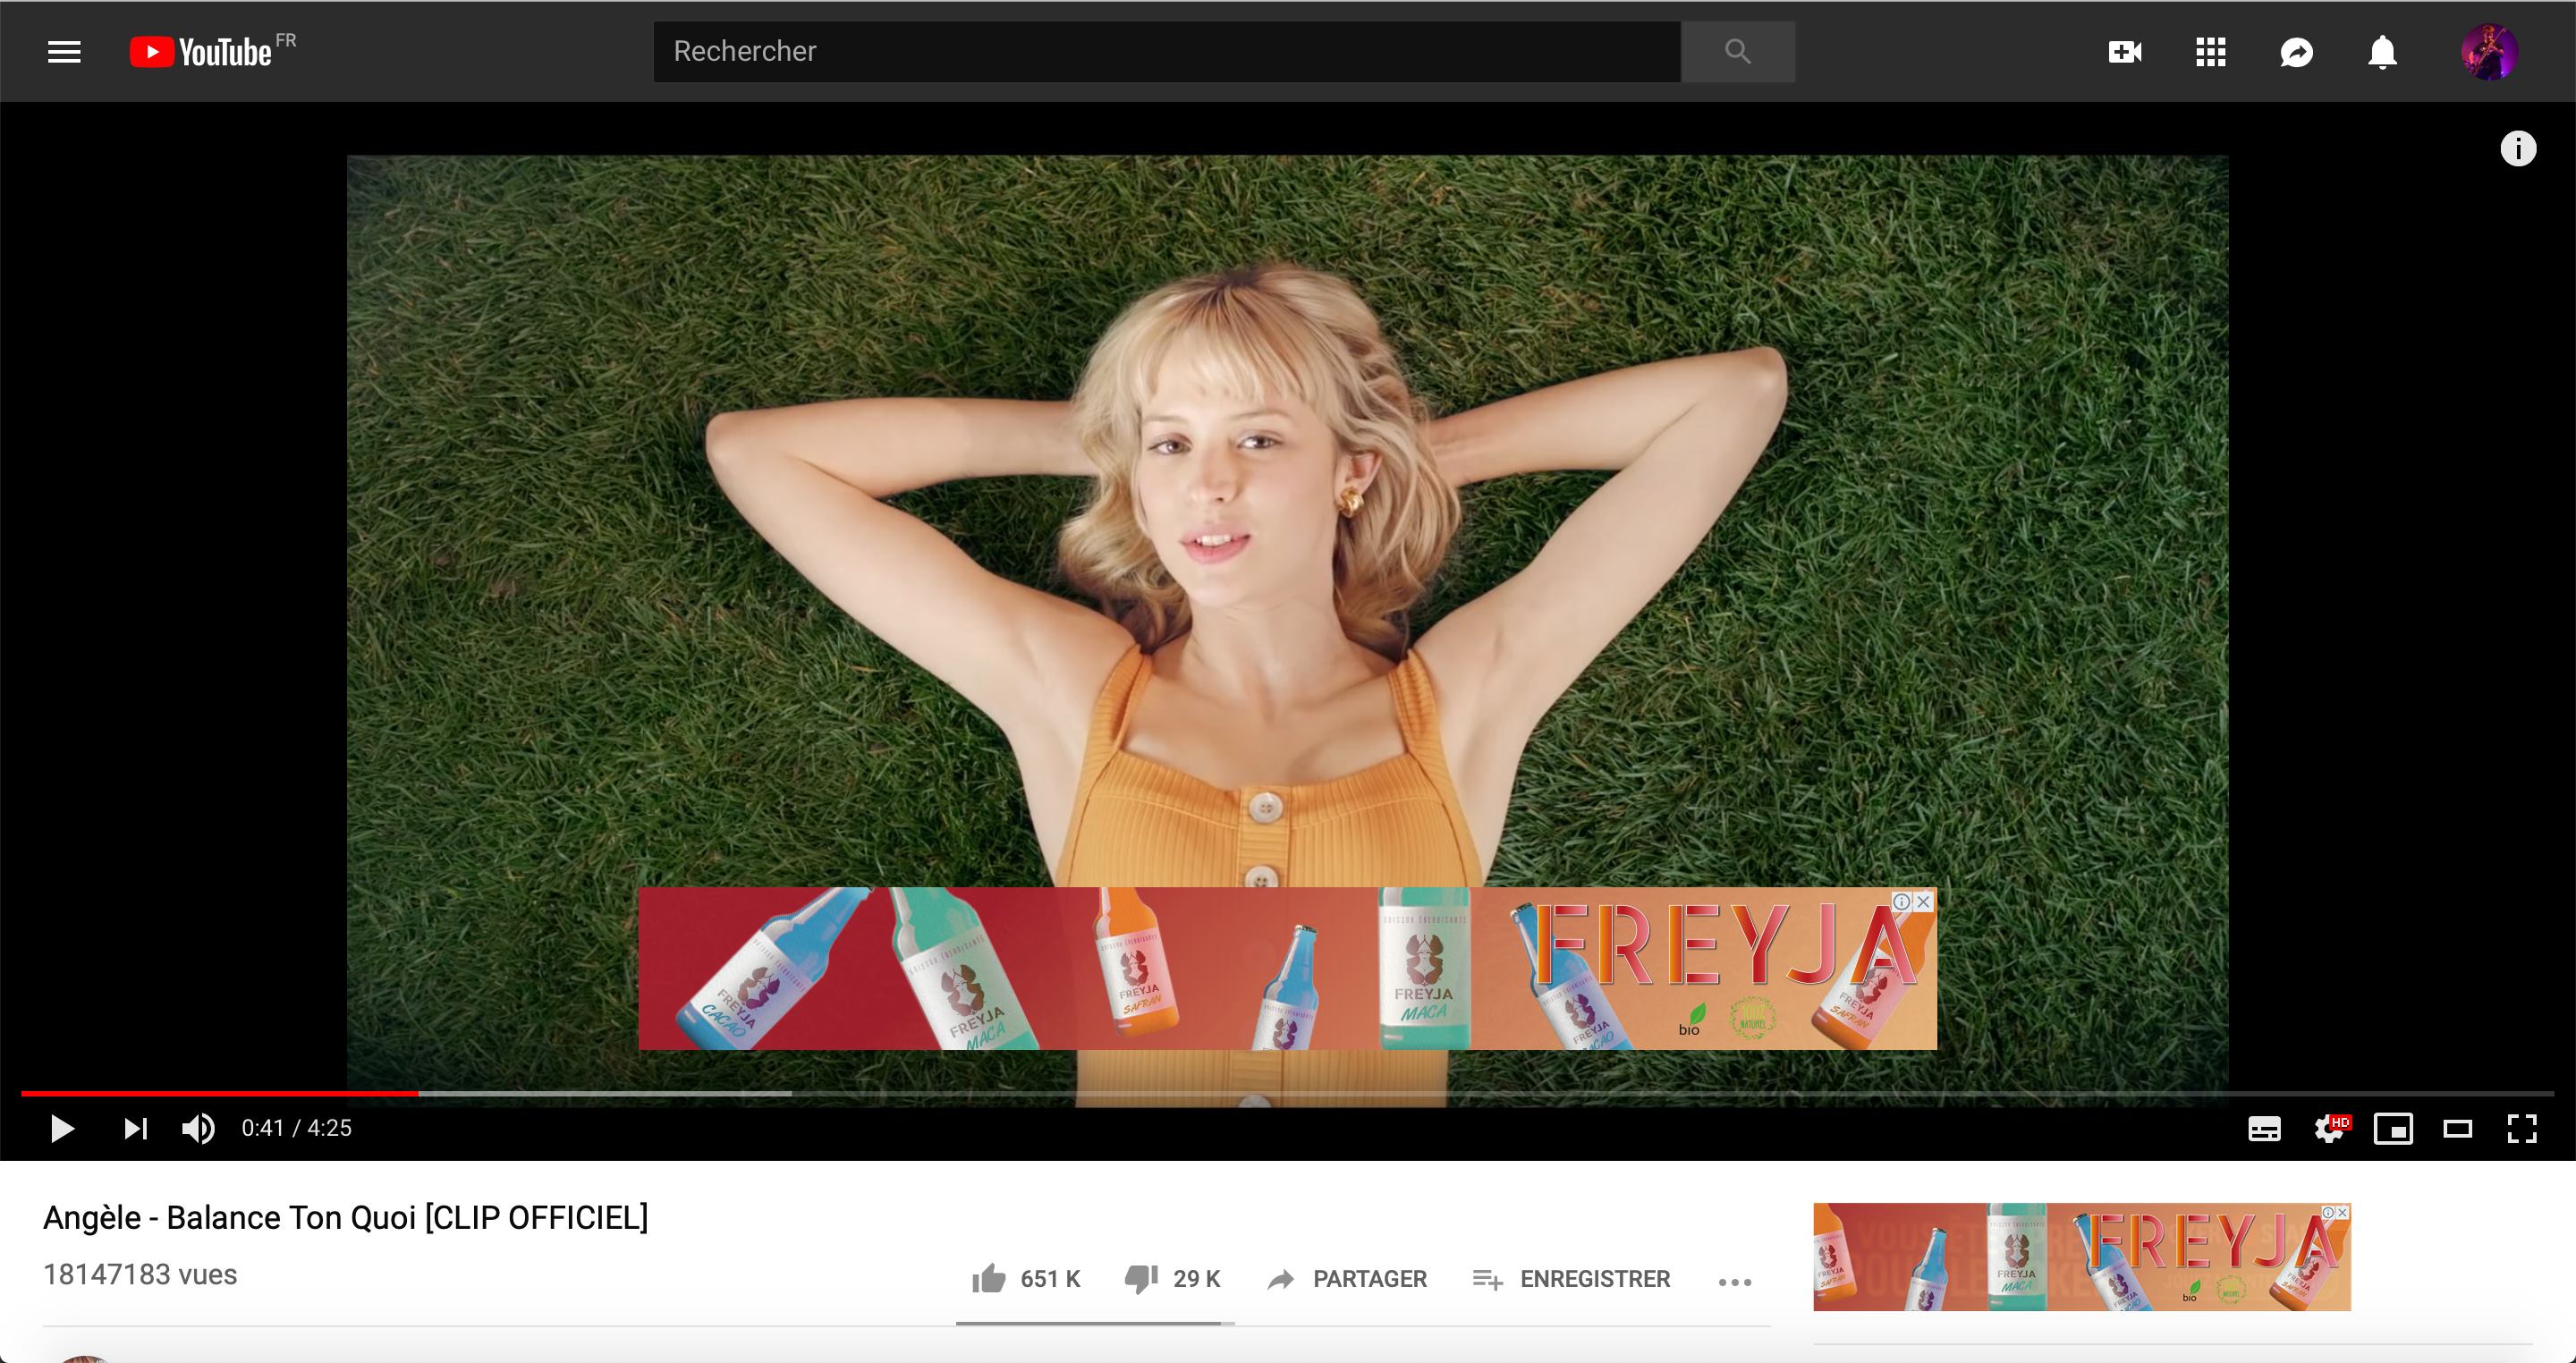
Task: Open the user account avatar menu
Action: pos(2489,52)
